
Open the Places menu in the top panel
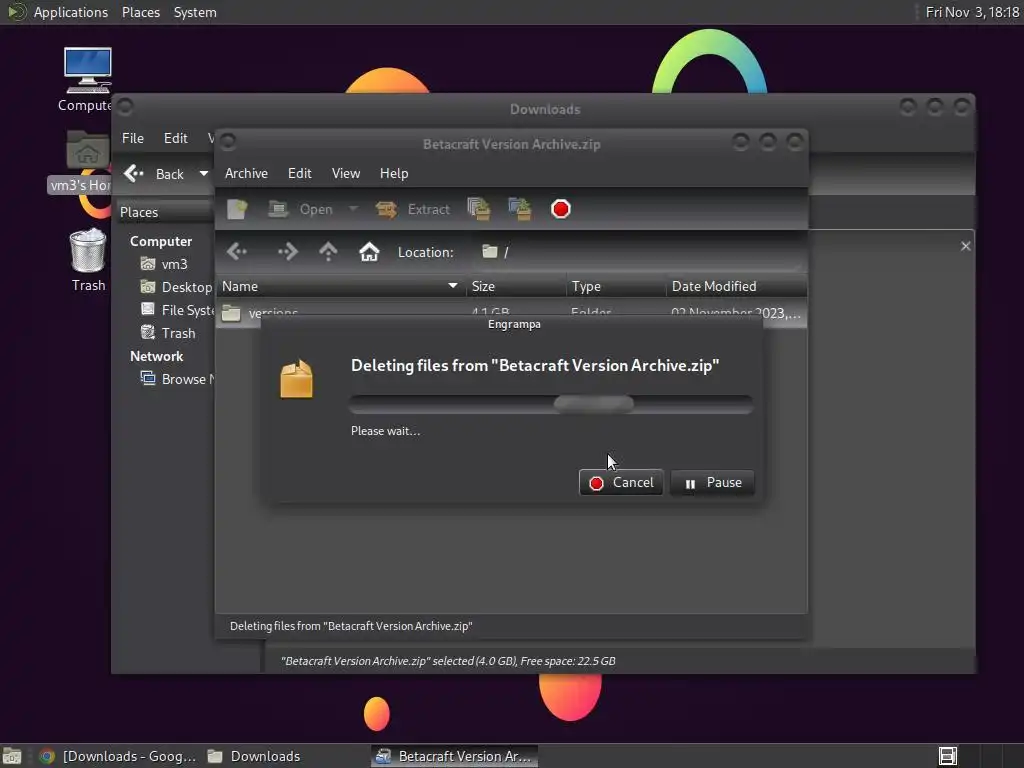click(x=140, y=12)
